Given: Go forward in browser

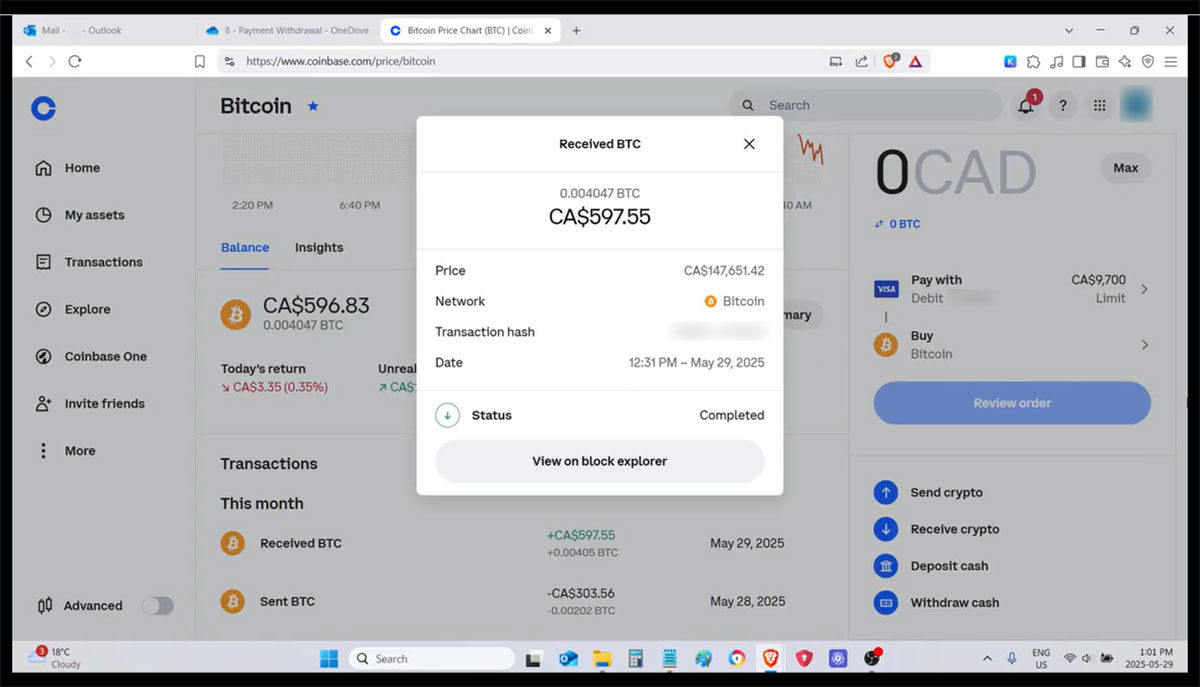Looking at the screenshot, I should click(x=52, y=61).
